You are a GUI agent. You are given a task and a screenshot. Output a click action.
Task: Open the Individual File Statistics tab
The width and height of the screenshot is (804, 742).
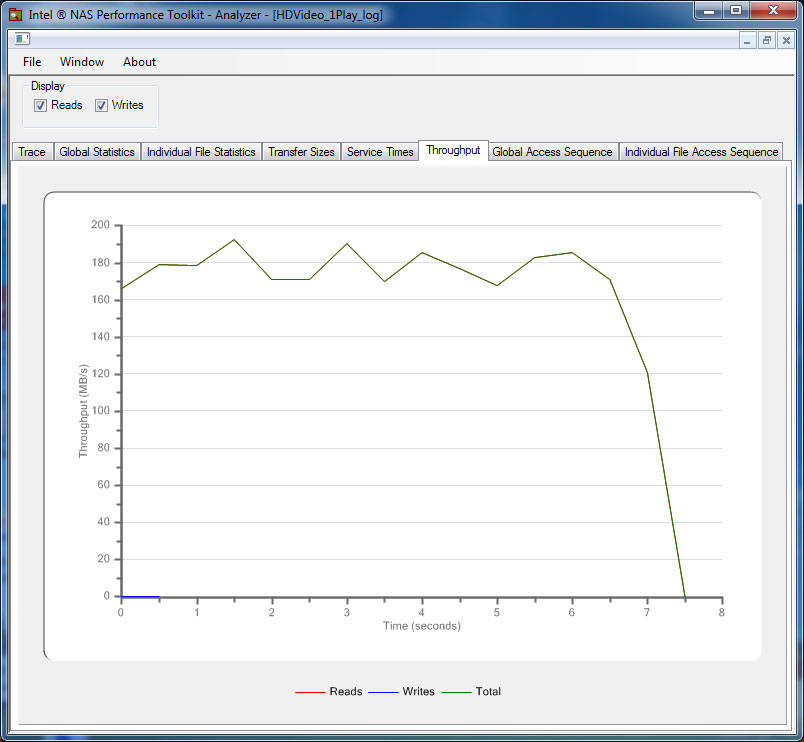pyautogui.click(x=201, y=152)
